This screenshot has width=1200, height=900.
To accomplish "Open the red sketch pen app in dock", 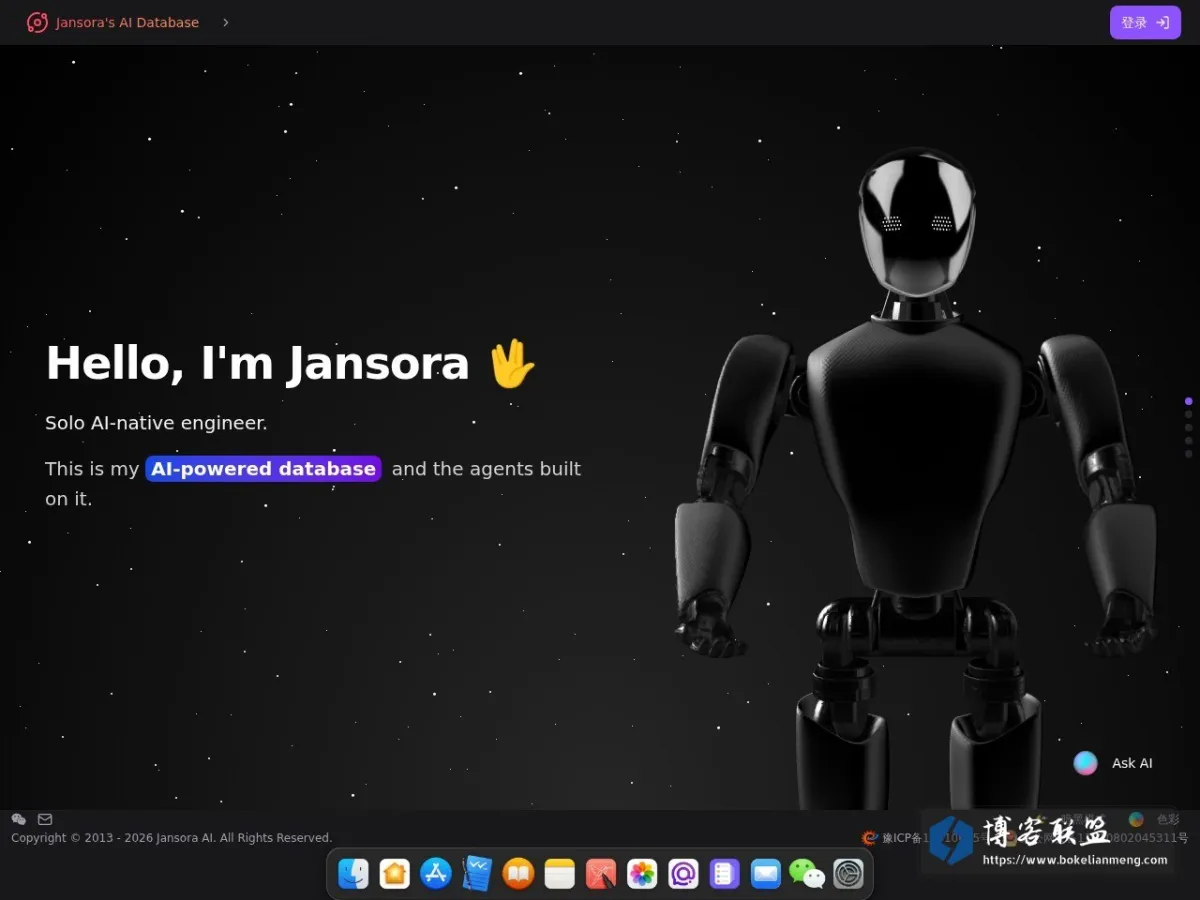I will [x=601, y=874].
